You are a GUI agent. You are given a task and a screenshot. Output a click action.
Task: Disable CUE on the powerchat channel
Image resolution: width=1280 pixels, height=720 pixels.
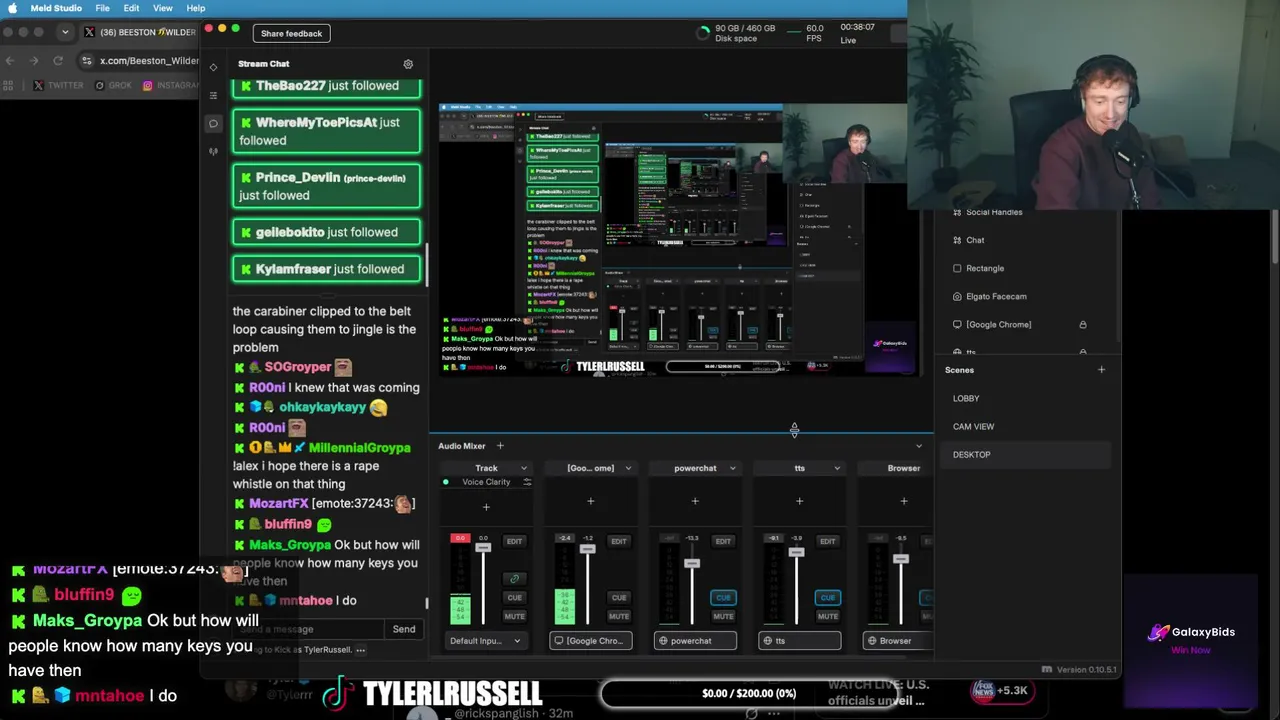pos(723,597)
